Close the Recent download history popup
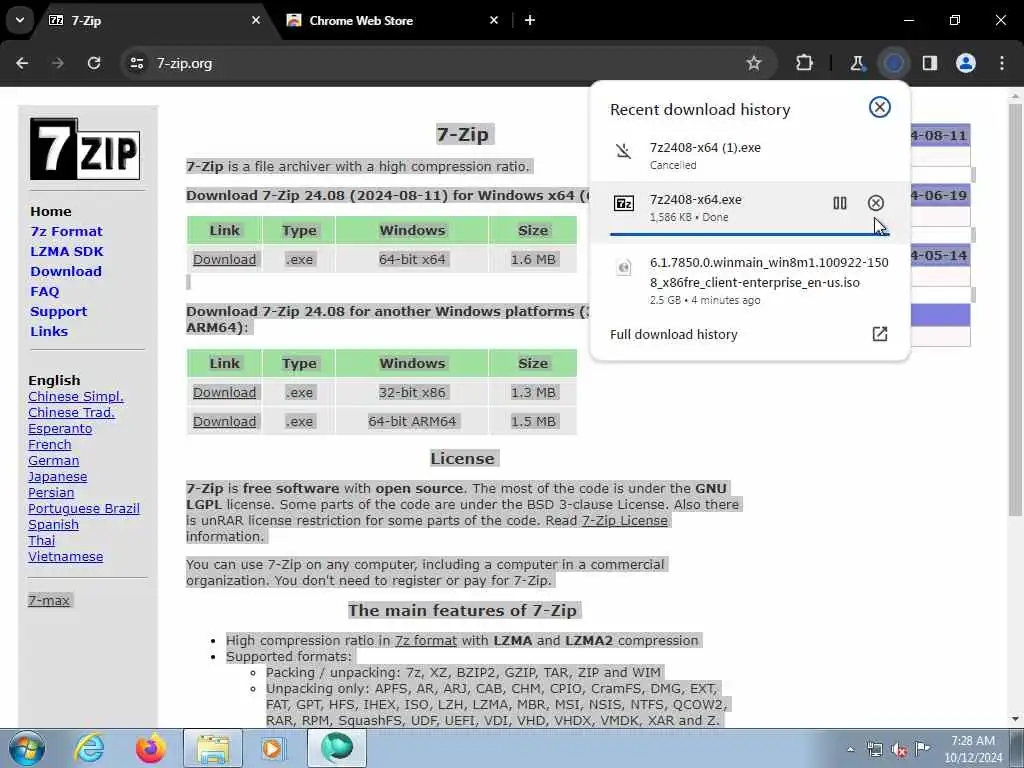Viewport: 1024px width, 768px height. pyautogui.click(x=880, y=107)
